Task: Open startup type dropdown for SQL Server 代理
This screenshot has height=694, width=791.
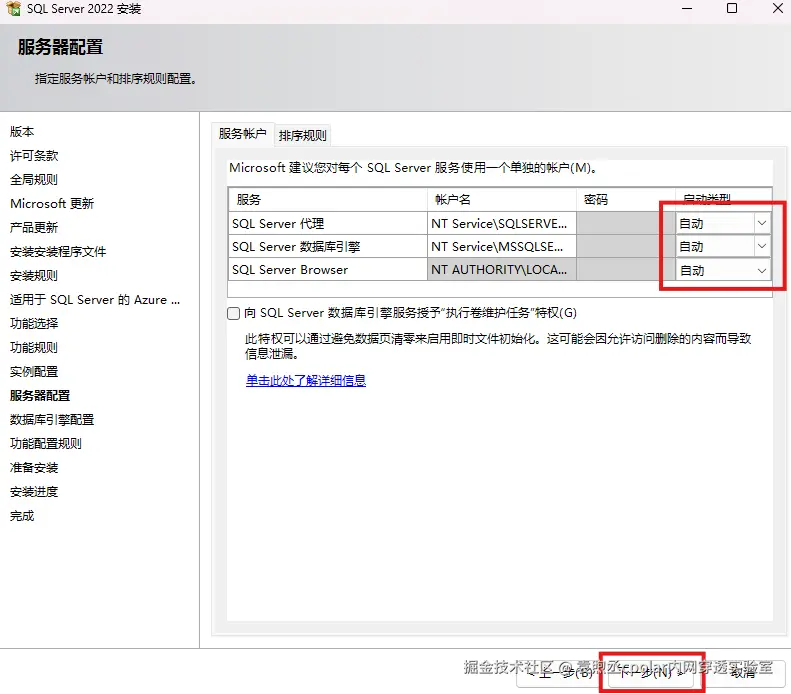Action: (x=762, y=223)
